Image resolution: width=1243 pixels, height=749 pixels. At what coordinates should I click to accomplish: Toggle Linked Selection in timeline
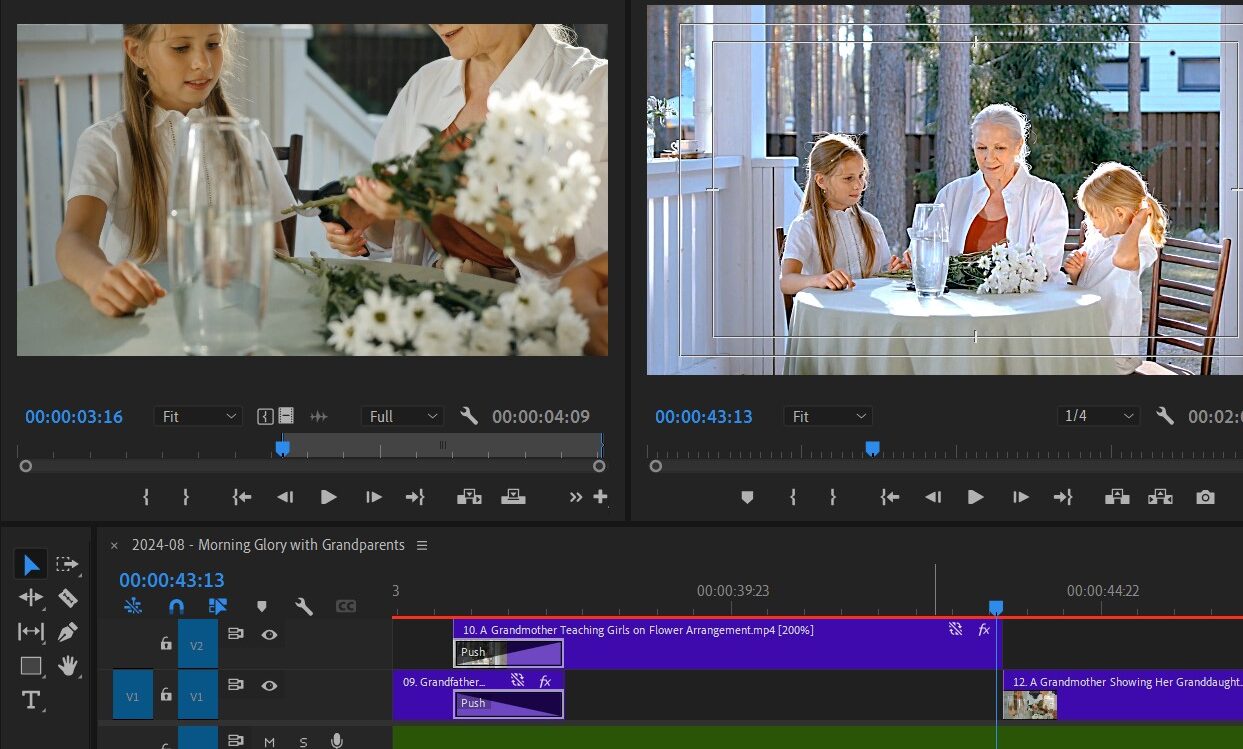tap(218, 606)
